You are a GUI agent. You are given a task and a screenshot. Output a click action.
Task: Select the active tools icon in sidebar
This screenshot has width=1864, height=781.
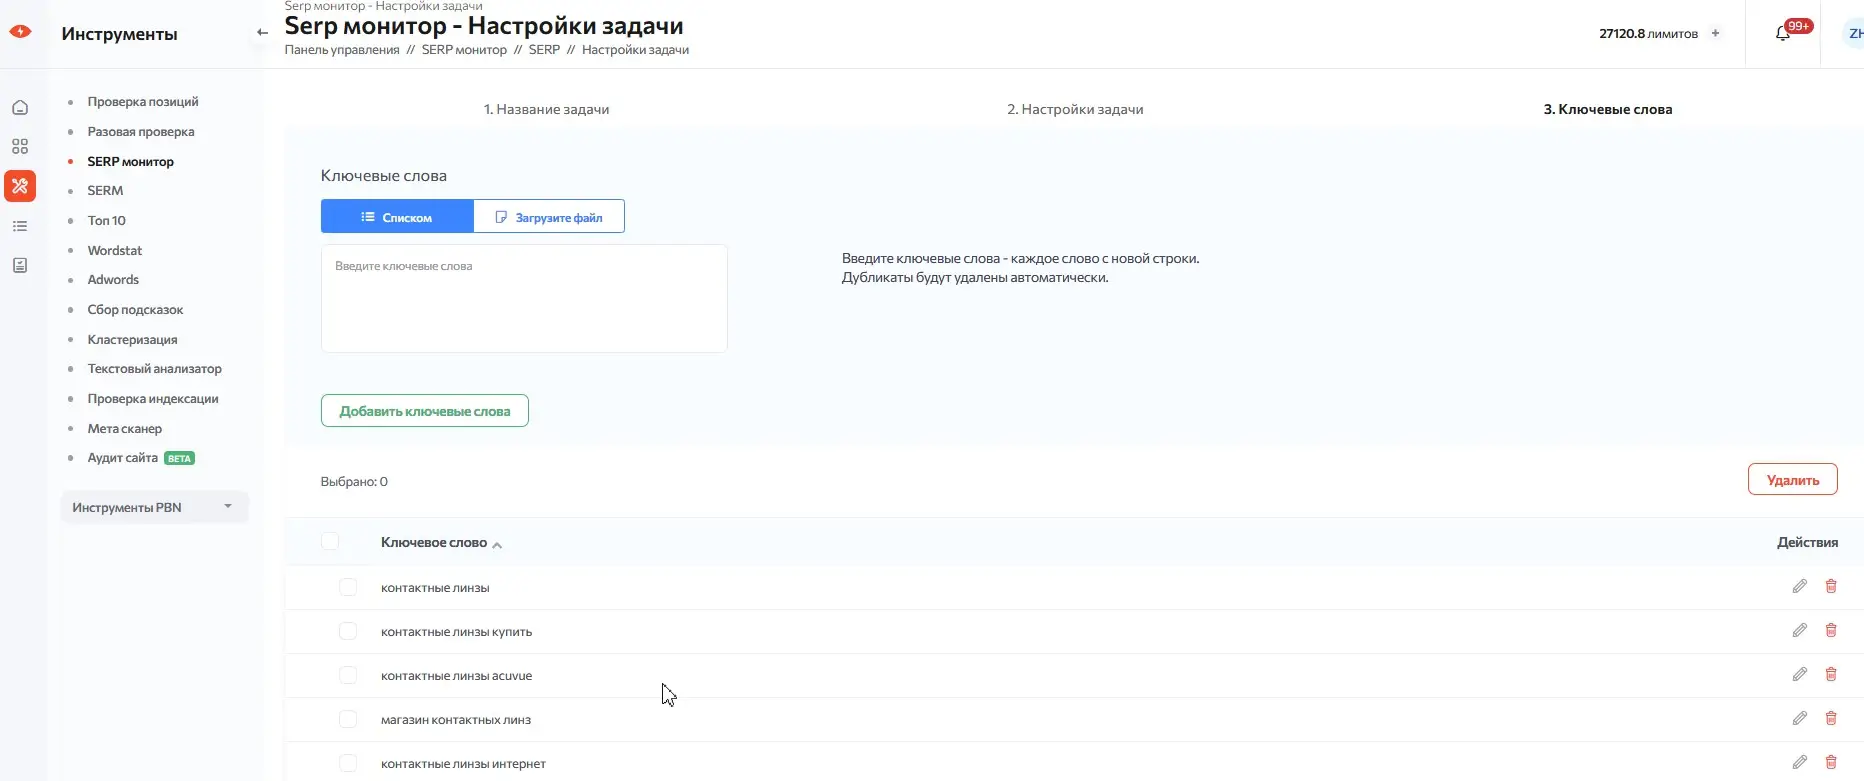20,186
